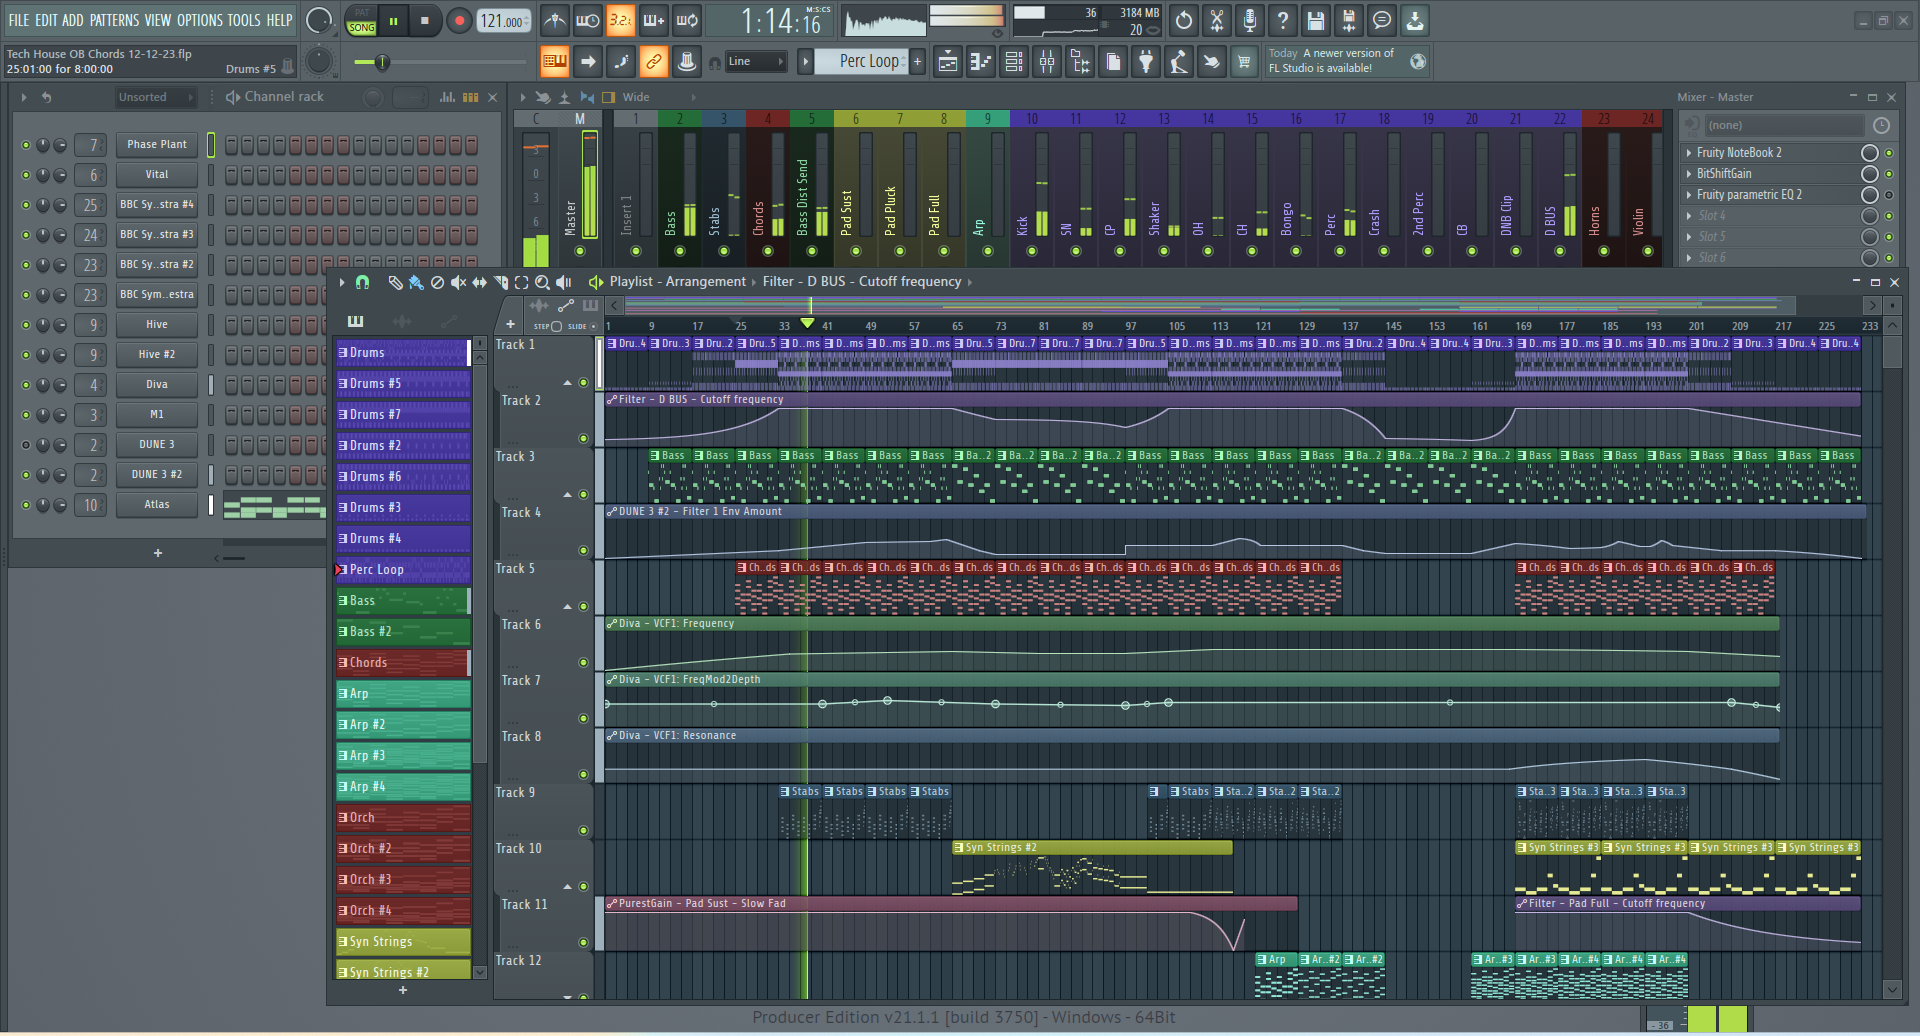Click the render/export audio file icon

(1348, 20)
